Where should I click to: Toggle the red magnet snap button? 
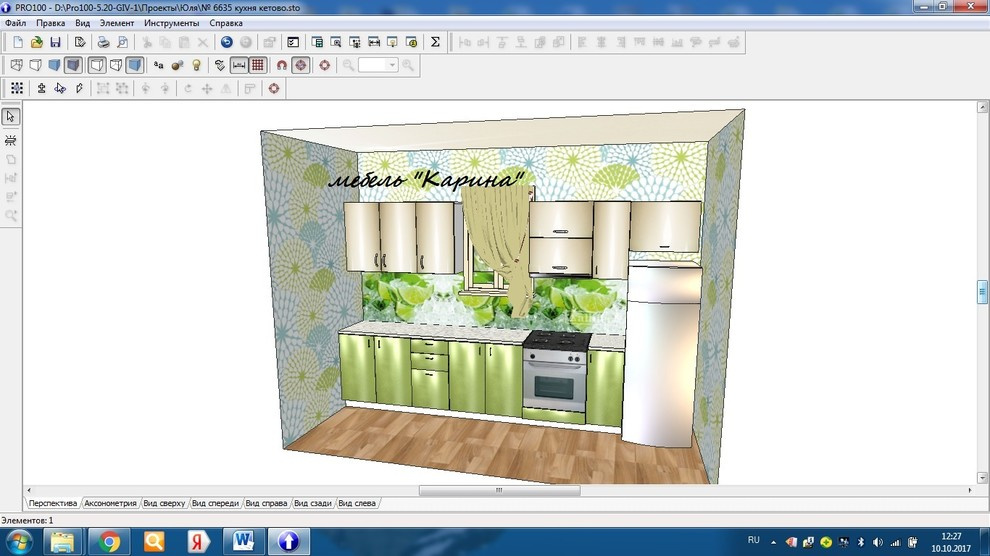click(x=282, y=65)
